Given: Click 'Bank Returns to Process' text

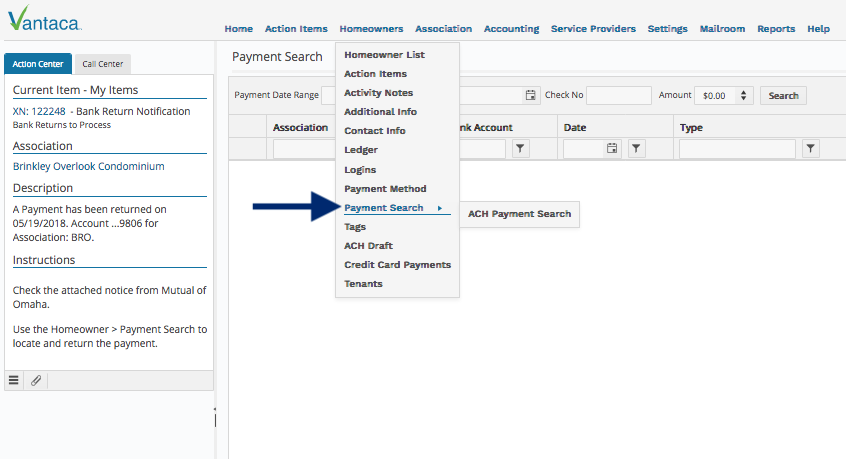Looking at the screenshot, I should coord(62,125).
